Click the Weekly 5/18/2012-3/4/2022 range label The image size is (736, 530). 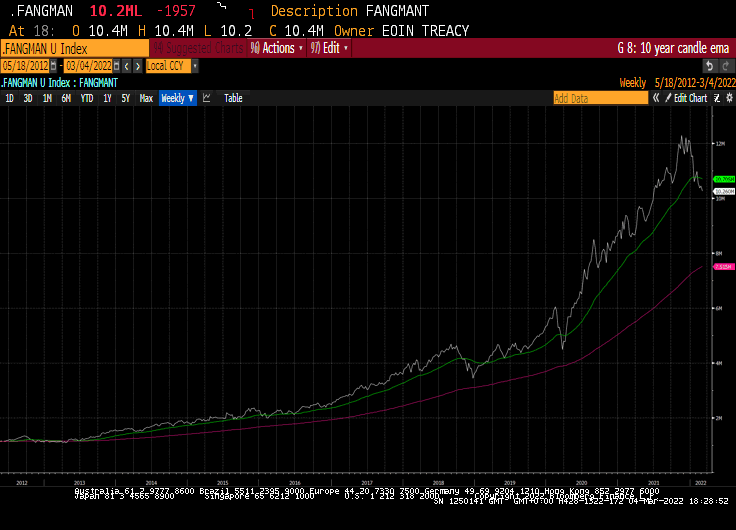click(677, 83)
